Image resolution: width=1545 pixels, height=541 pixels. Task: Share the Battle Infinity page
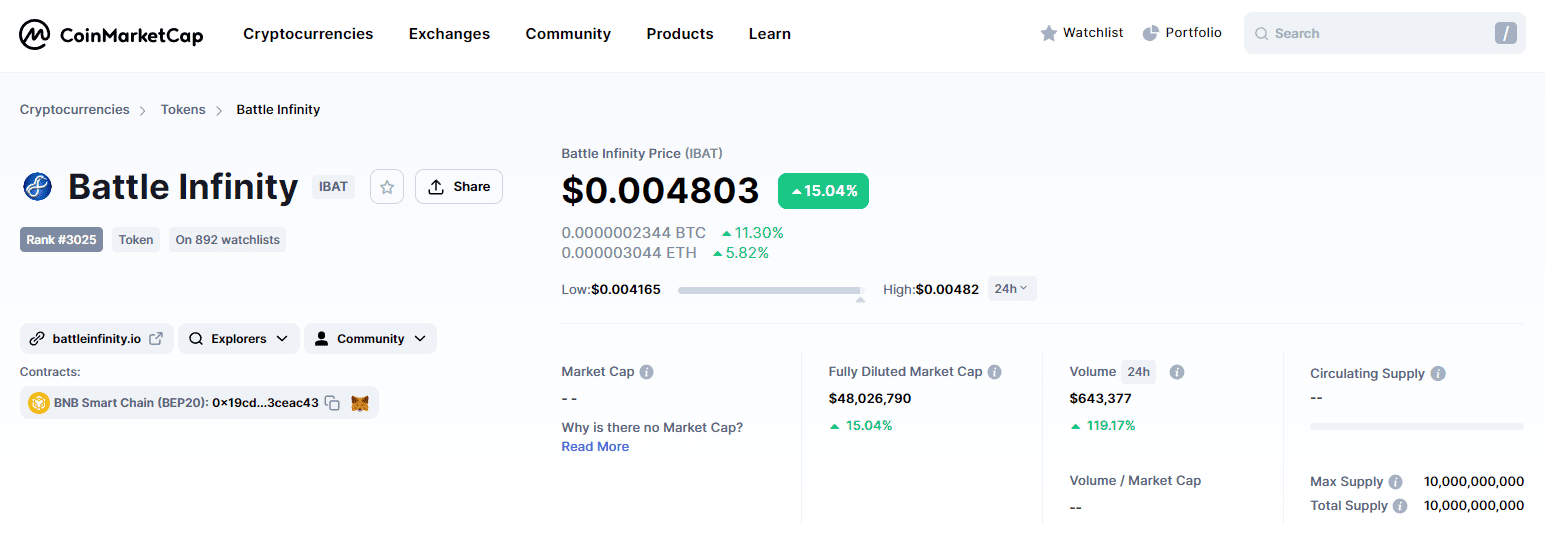[459, 187]
